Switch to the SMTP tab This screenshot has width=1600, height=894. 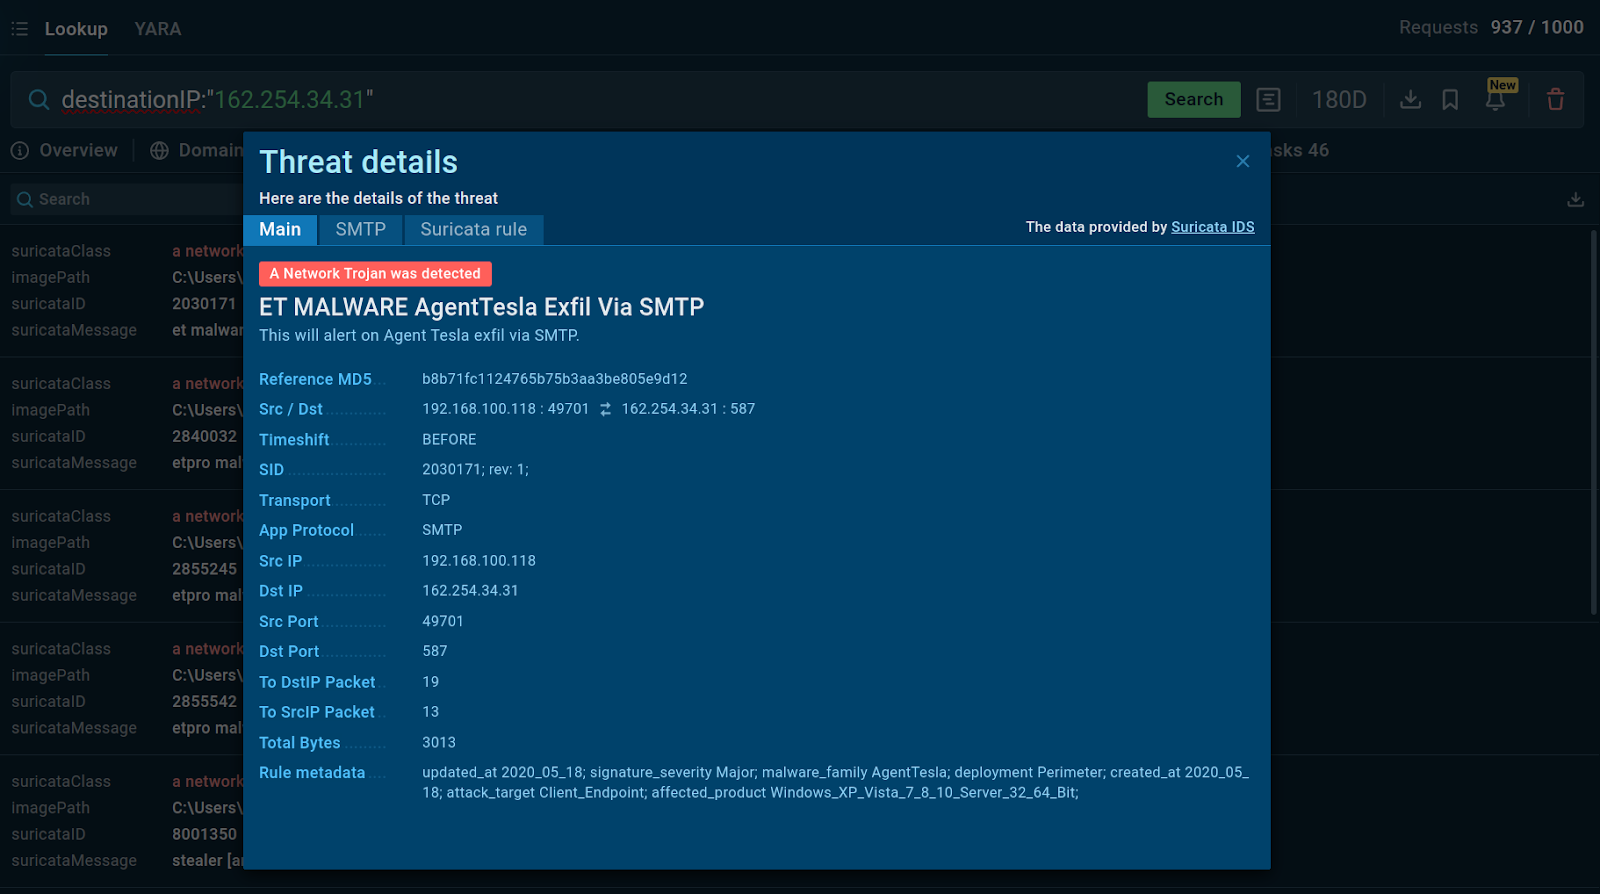tap(360, 229)
